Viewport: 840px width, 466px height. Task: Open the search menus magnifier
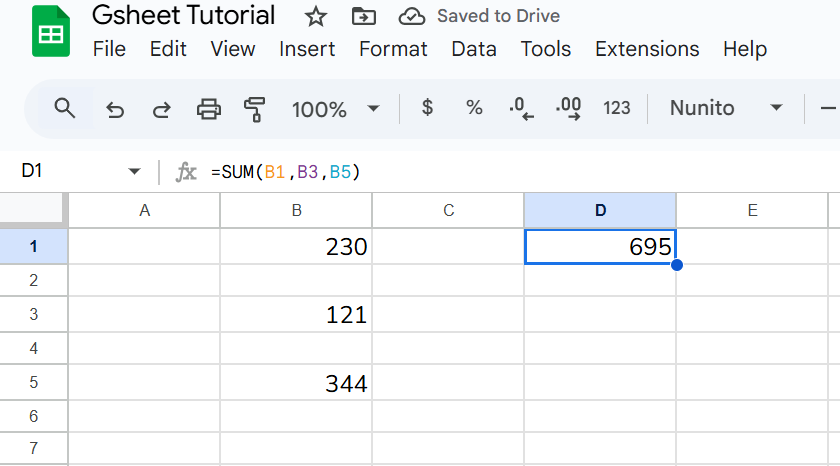pyautogui.click(x=65, y=108)
